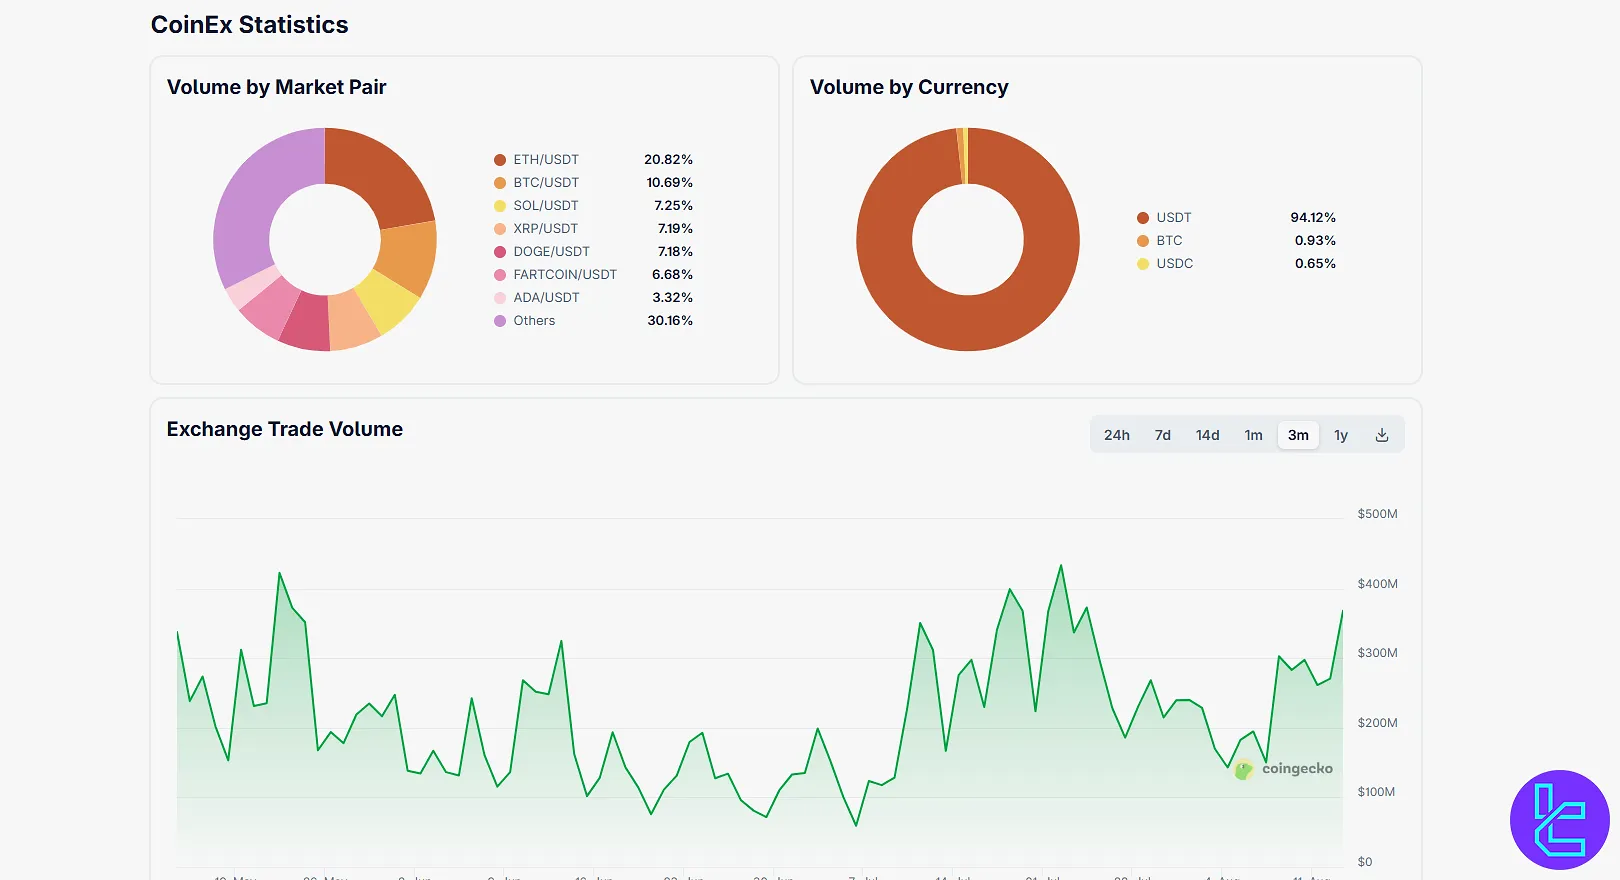This screenshot has height=880, width=1620.
Task: Click the $500M axis label
Action: click(1377, 514)
